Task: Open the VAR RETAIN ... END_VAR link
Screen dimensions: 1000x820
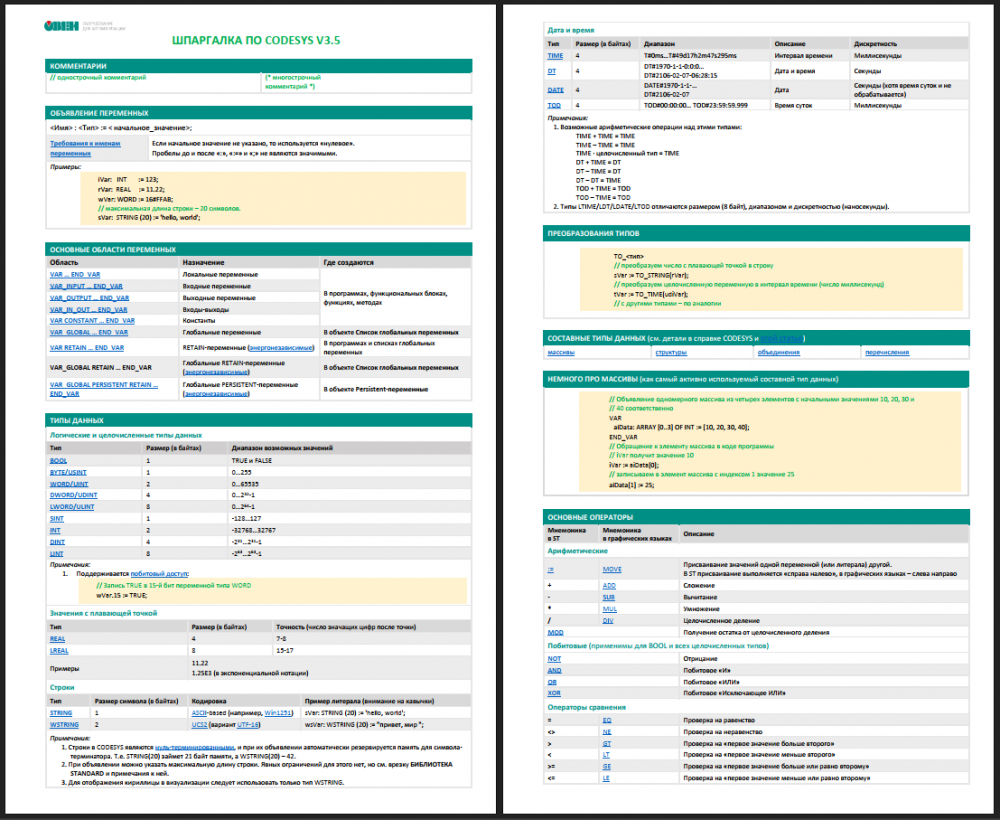Action: (87, 348)
